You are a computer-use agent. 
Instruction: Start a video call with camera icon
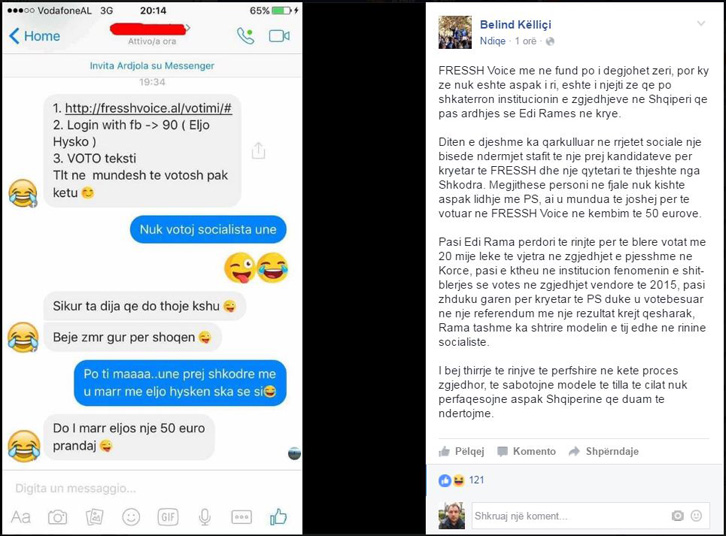[279, 36]
